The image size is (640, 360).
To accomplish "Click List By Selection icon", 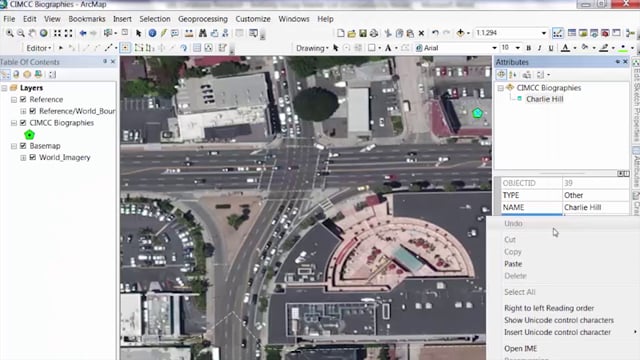I will pyautogui.click(x=38, y=74).
